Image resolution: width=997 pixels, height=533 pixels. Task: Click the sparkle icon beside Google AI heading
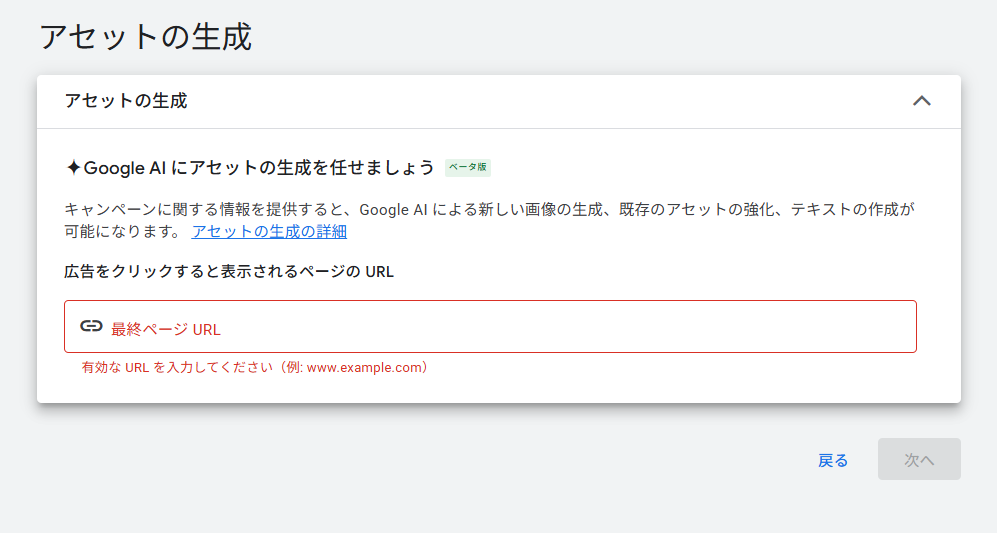[73, 167]
